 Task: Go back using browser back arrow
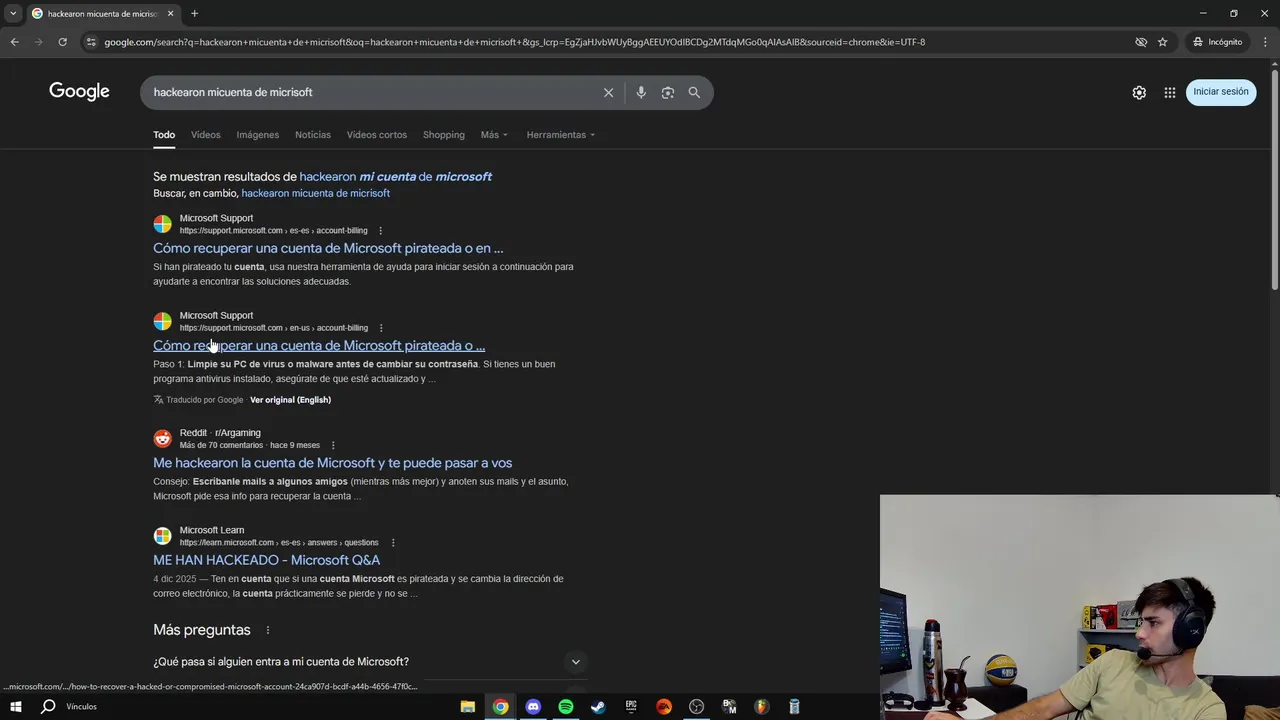pos(14,42)
